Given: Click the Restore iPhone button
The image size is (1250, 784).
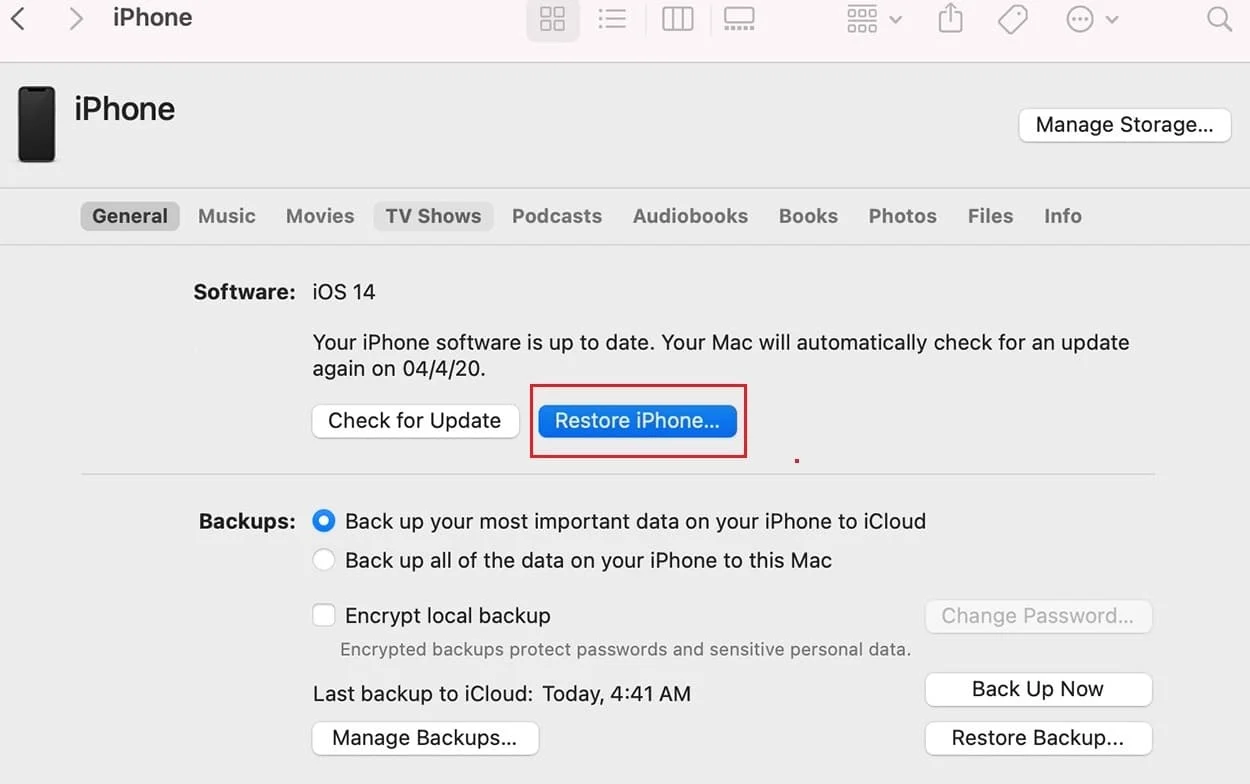Looking at the screenshot, I should pos(637,421).
